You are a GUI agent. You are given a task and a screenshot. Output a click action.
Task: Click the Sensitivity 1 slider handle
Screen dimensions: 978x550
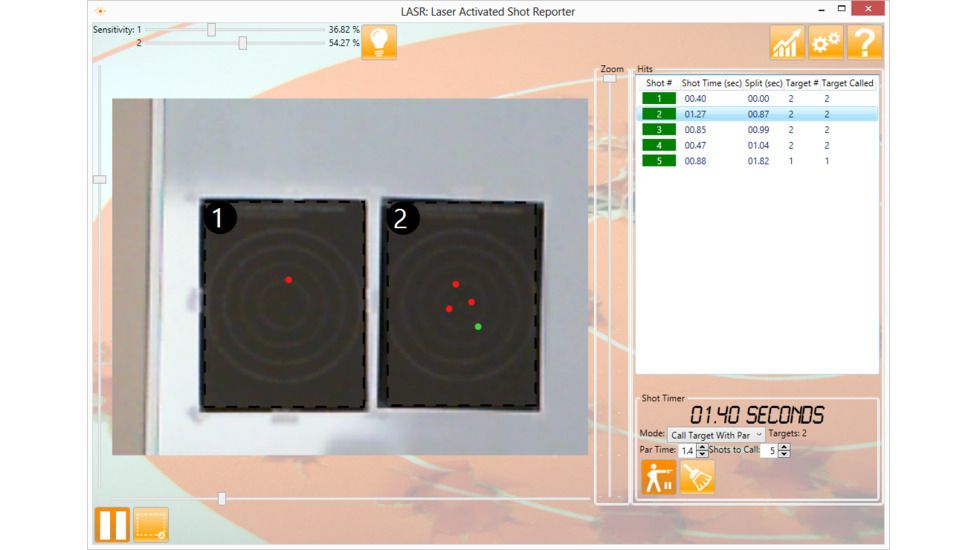[x=211, y=30]
